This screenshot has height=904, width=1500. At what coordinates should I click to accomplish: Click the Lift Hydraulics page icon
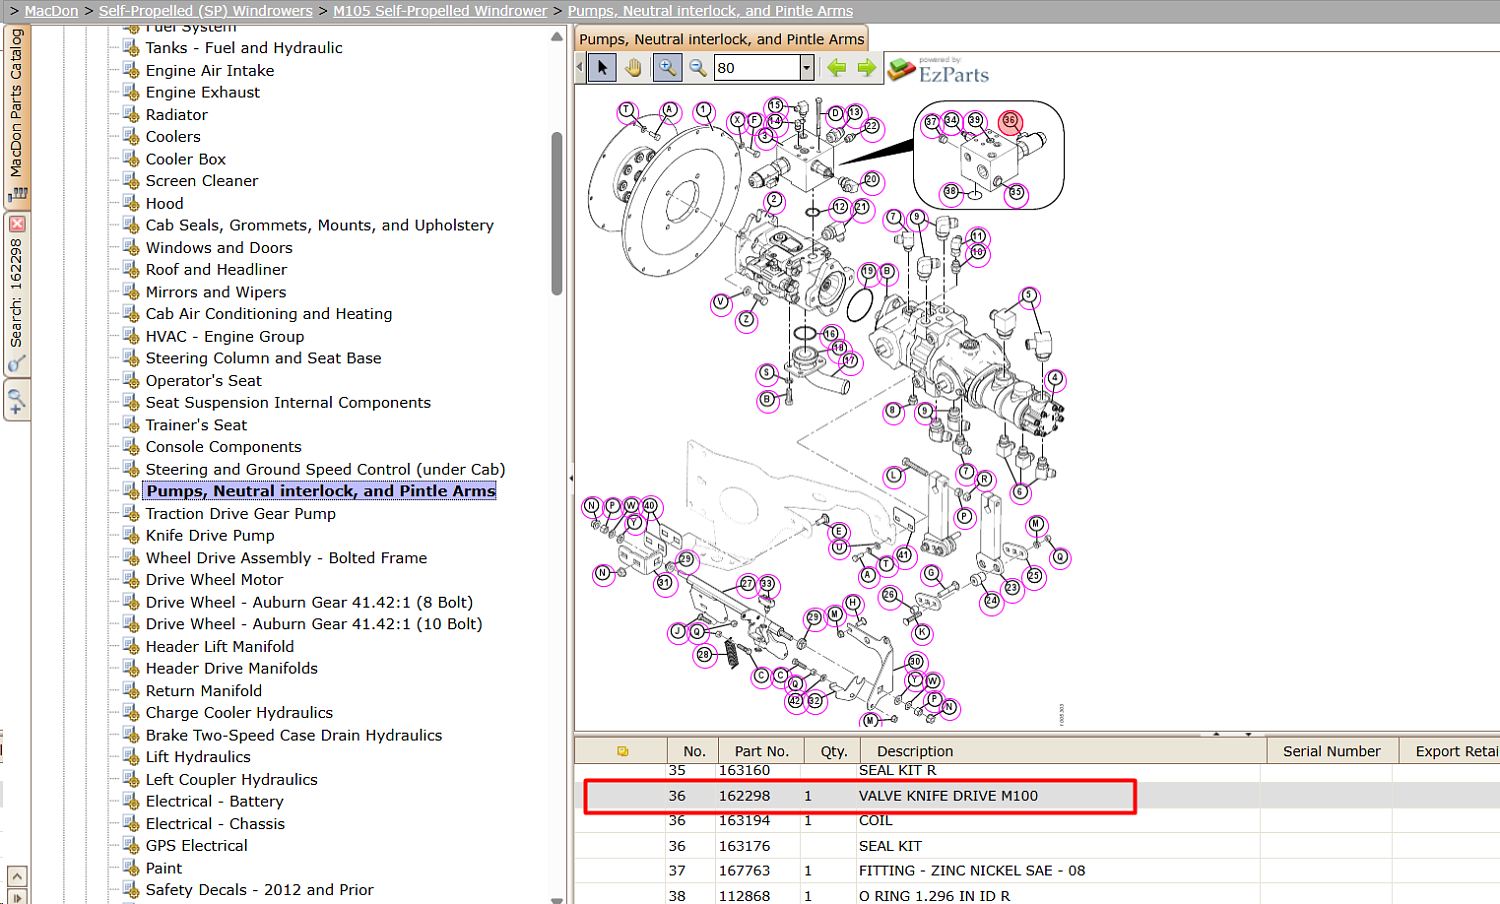pos(131,756)
